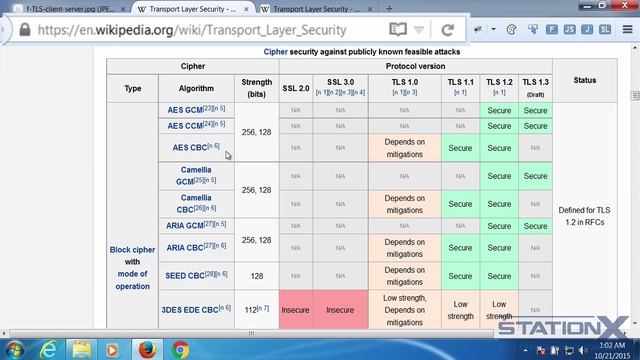The height and width of the screenshot is (360, 640).
Task: Close the f-TLS-client-server.jpg tab
Action: [123, 9]
